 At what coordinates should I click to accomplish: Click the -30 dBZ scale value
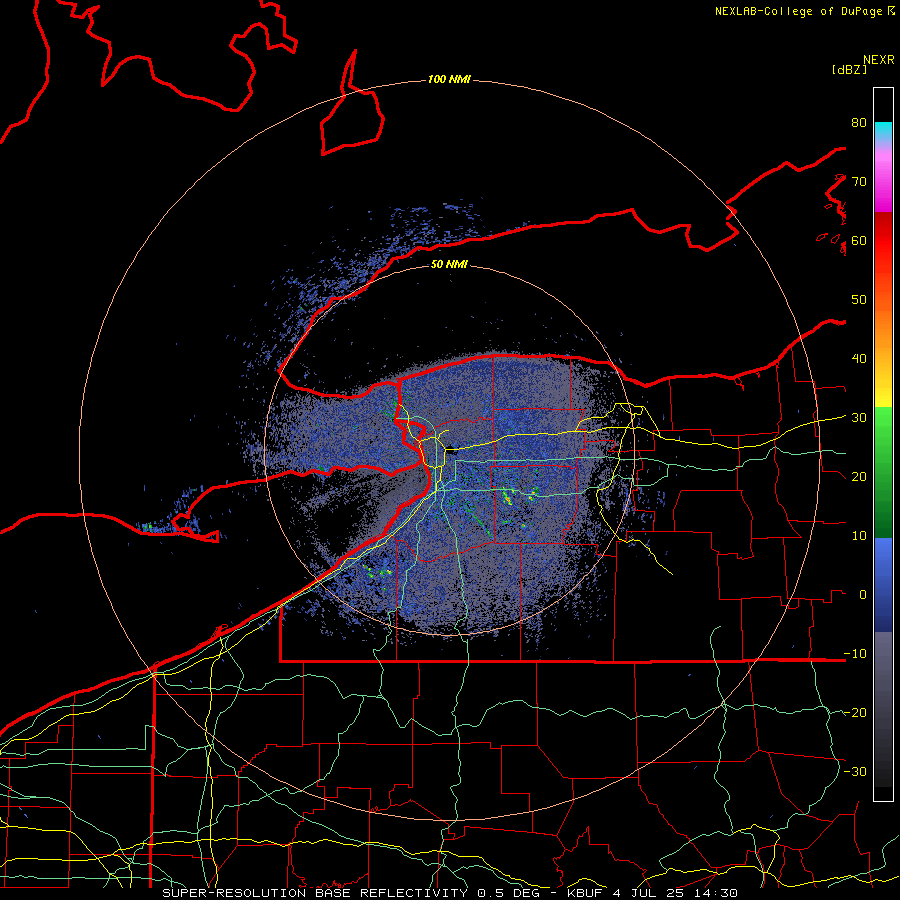(855, 772)
